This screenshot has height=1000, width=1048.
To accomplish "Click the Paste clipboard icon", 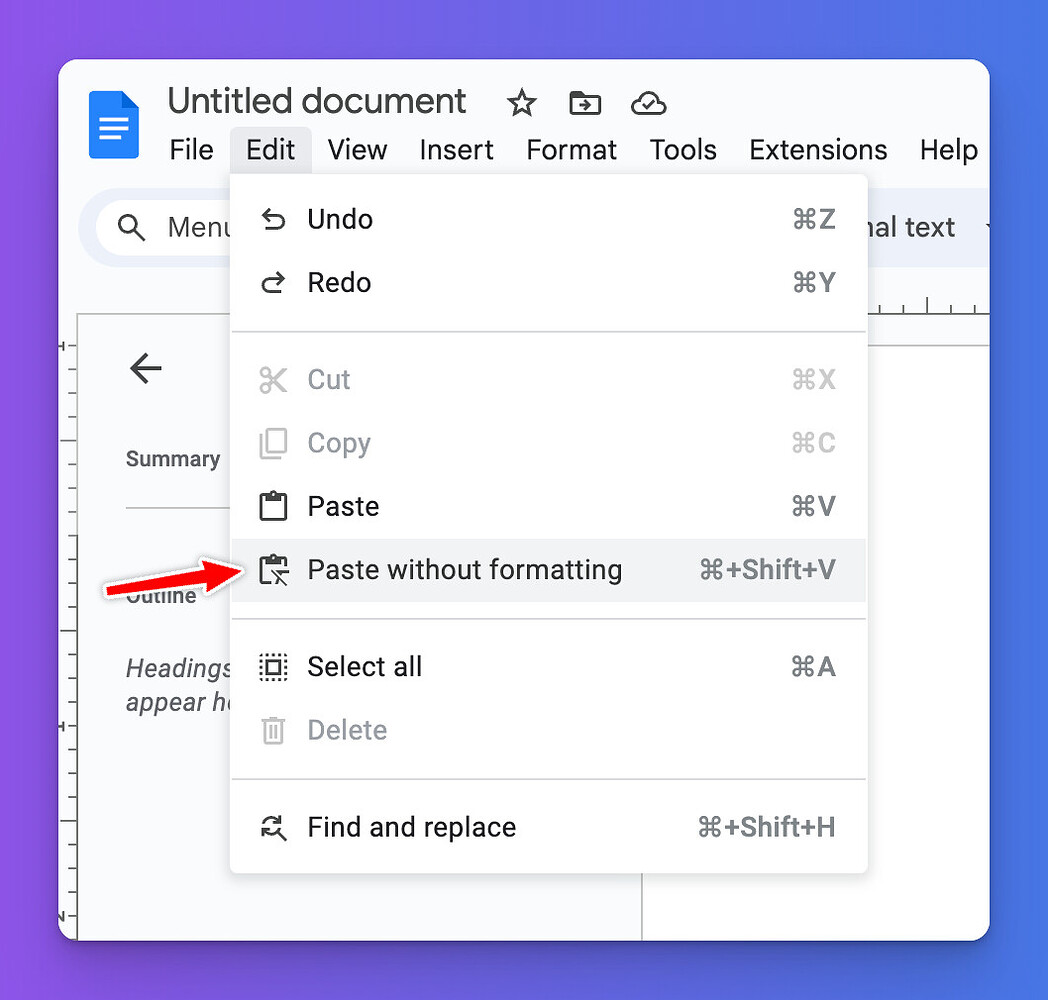I will click(273, 507).
